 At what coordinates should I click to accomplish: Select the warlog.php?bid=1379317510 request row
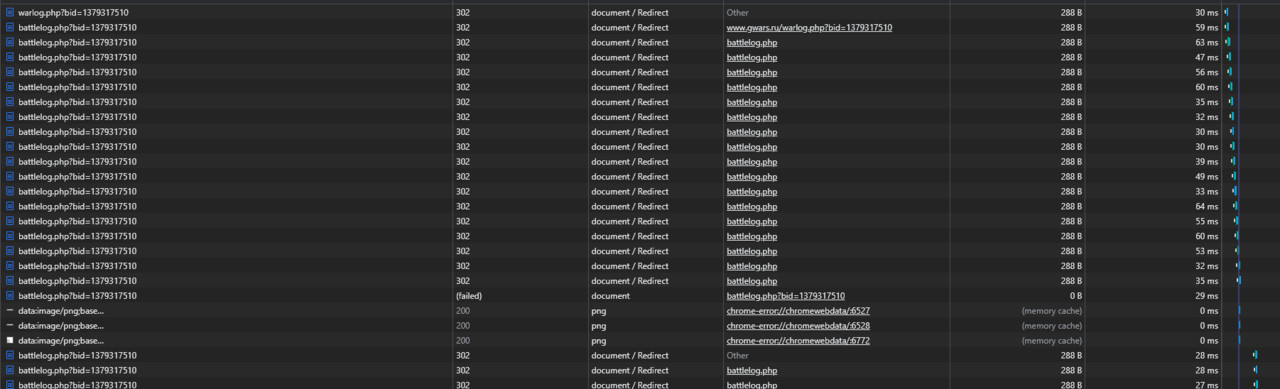click(x=640, y=12)
